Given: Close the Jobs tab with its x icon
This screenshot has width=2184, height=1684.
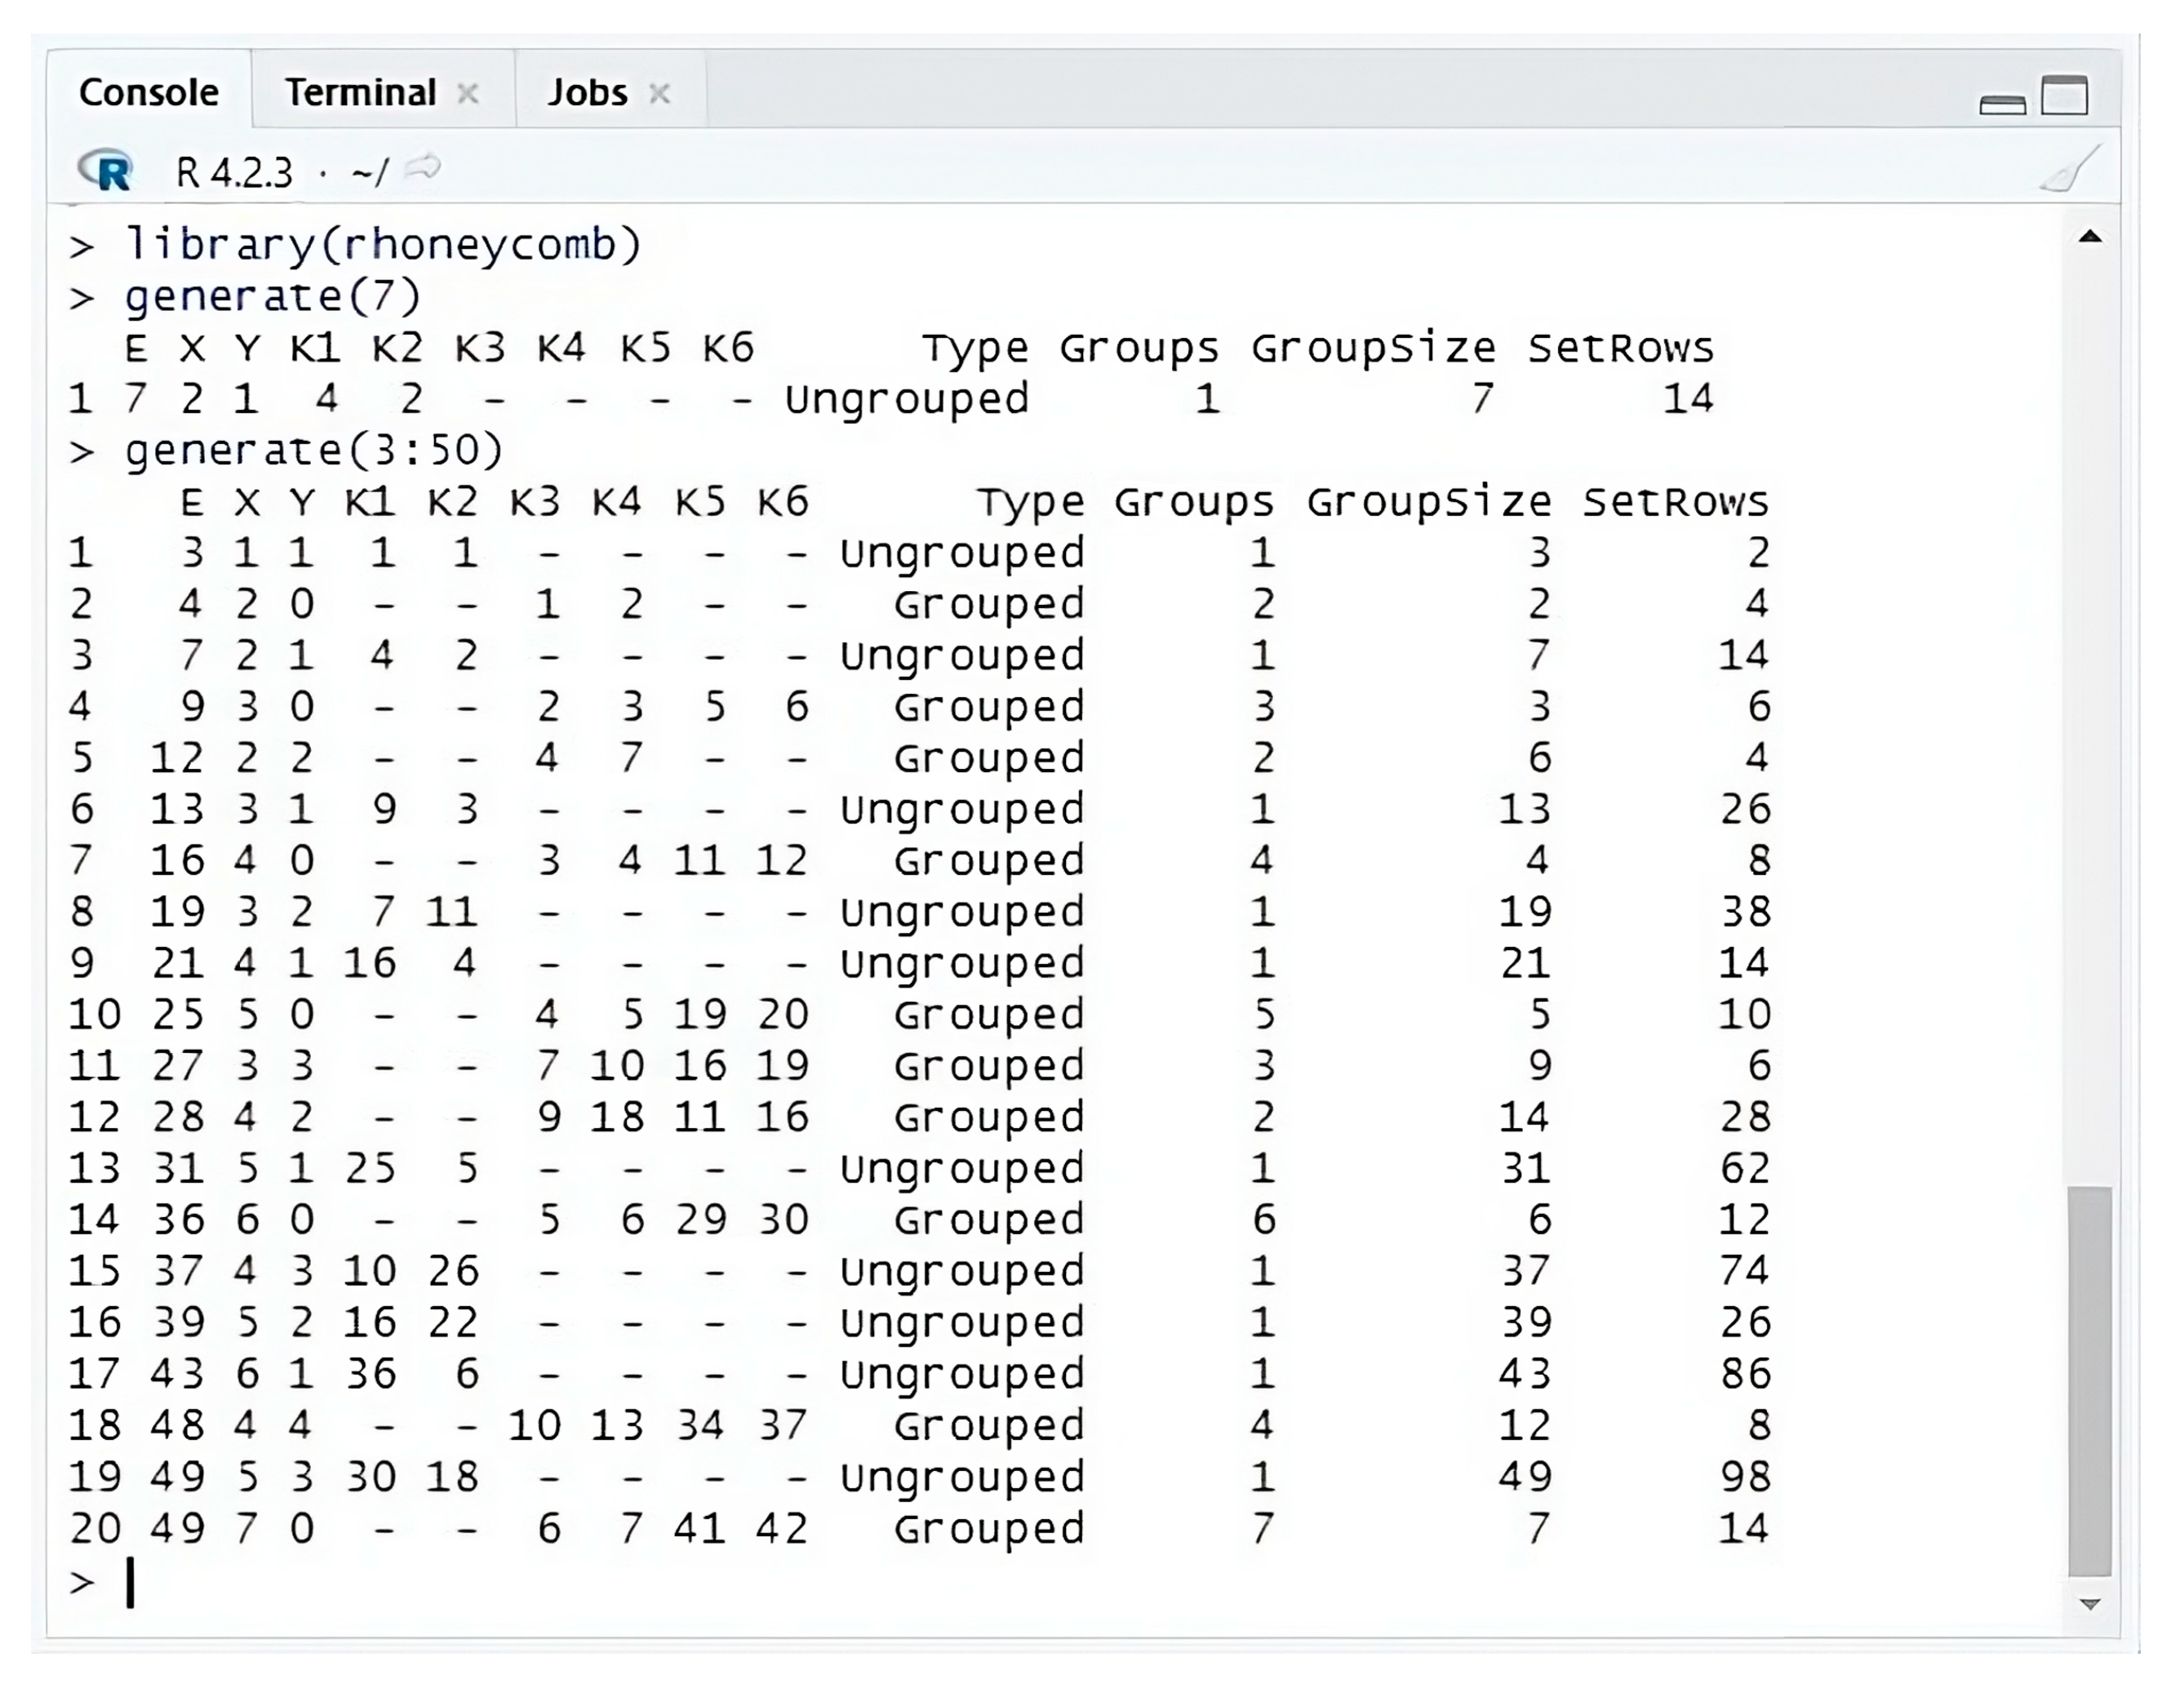Looking at the screenshot, I should point(659,93).
